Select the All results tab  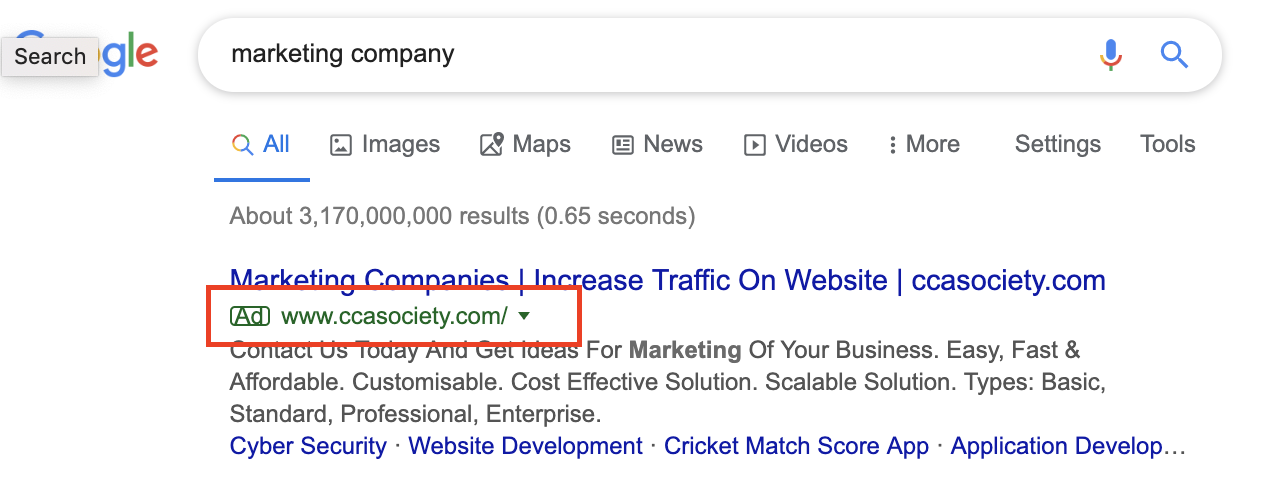click(x=262, y=145)
